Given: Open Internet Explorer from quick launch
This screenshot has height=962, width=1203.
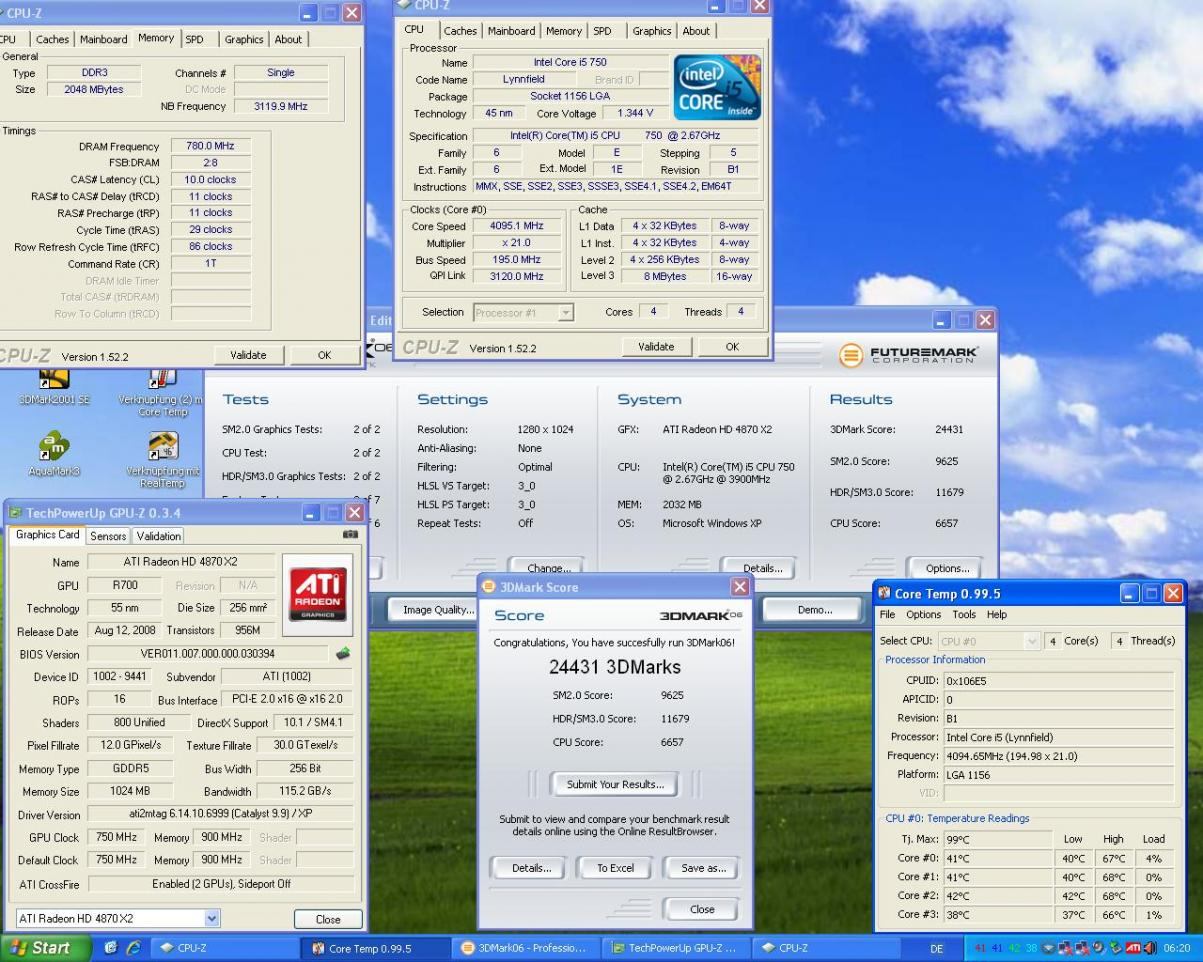Looking at the screenshot, I should (133, 948).
